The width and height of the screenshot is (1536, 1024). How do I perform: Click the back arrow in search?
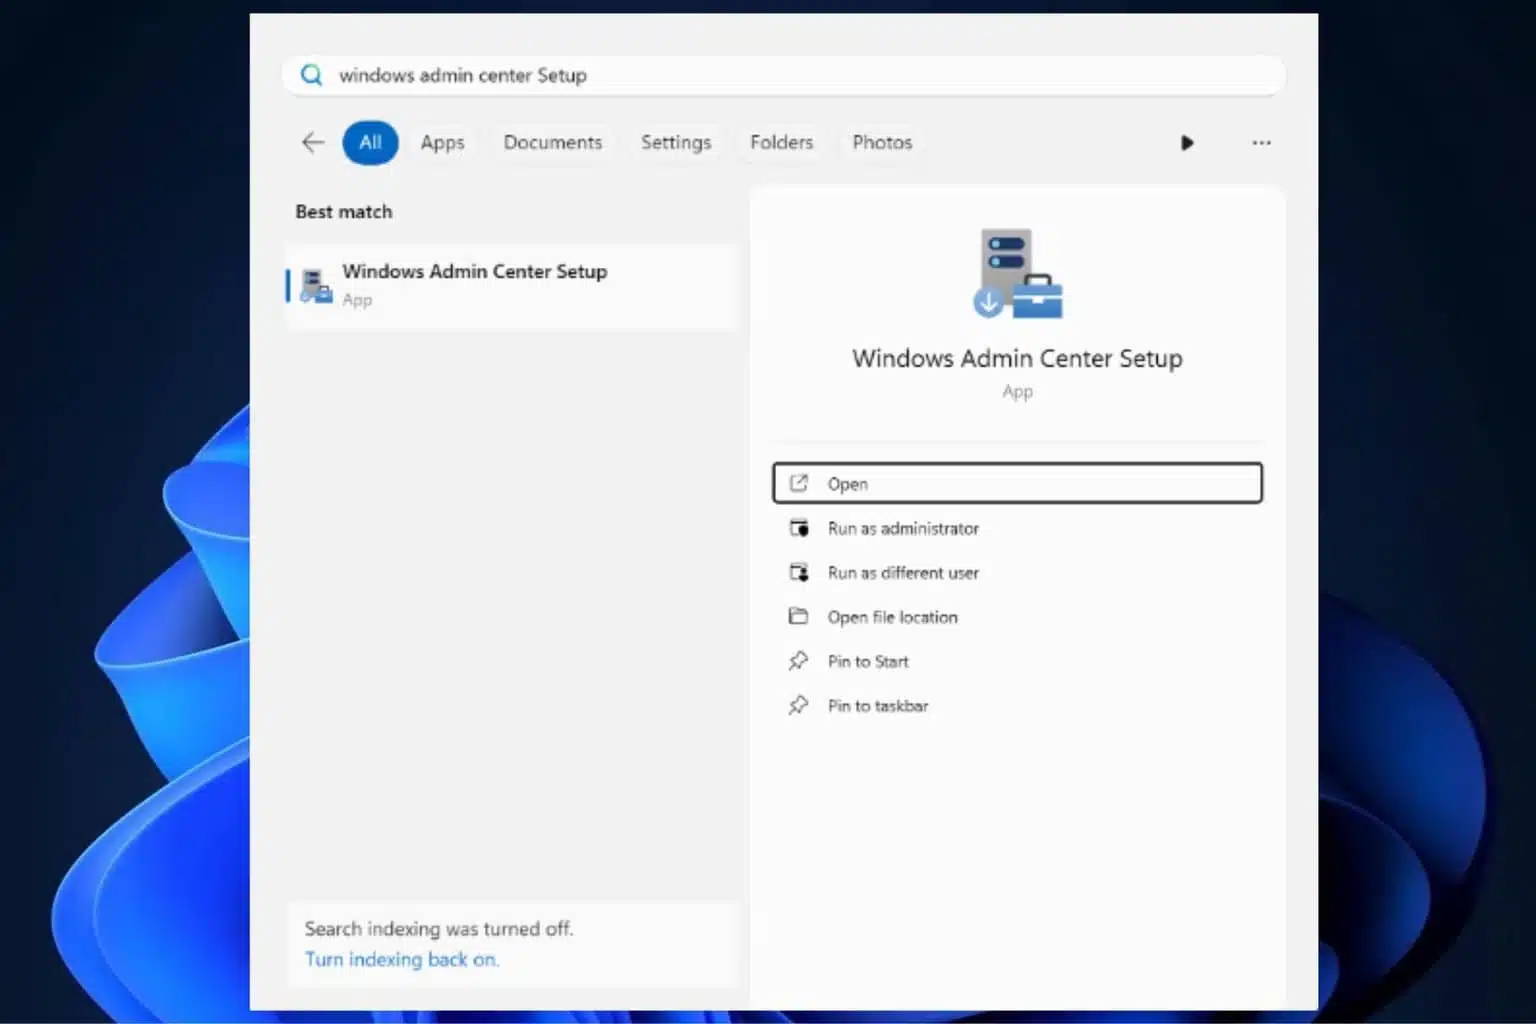pyautogui.click(x=313, y=142)
